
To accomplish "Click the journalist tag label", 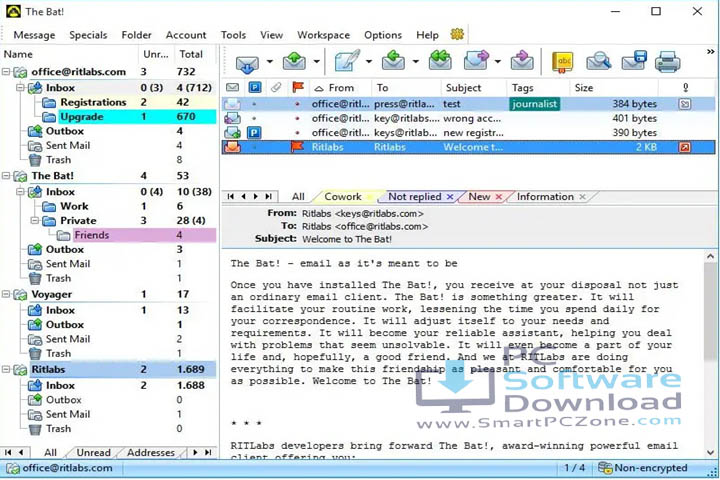I will 534,104.
